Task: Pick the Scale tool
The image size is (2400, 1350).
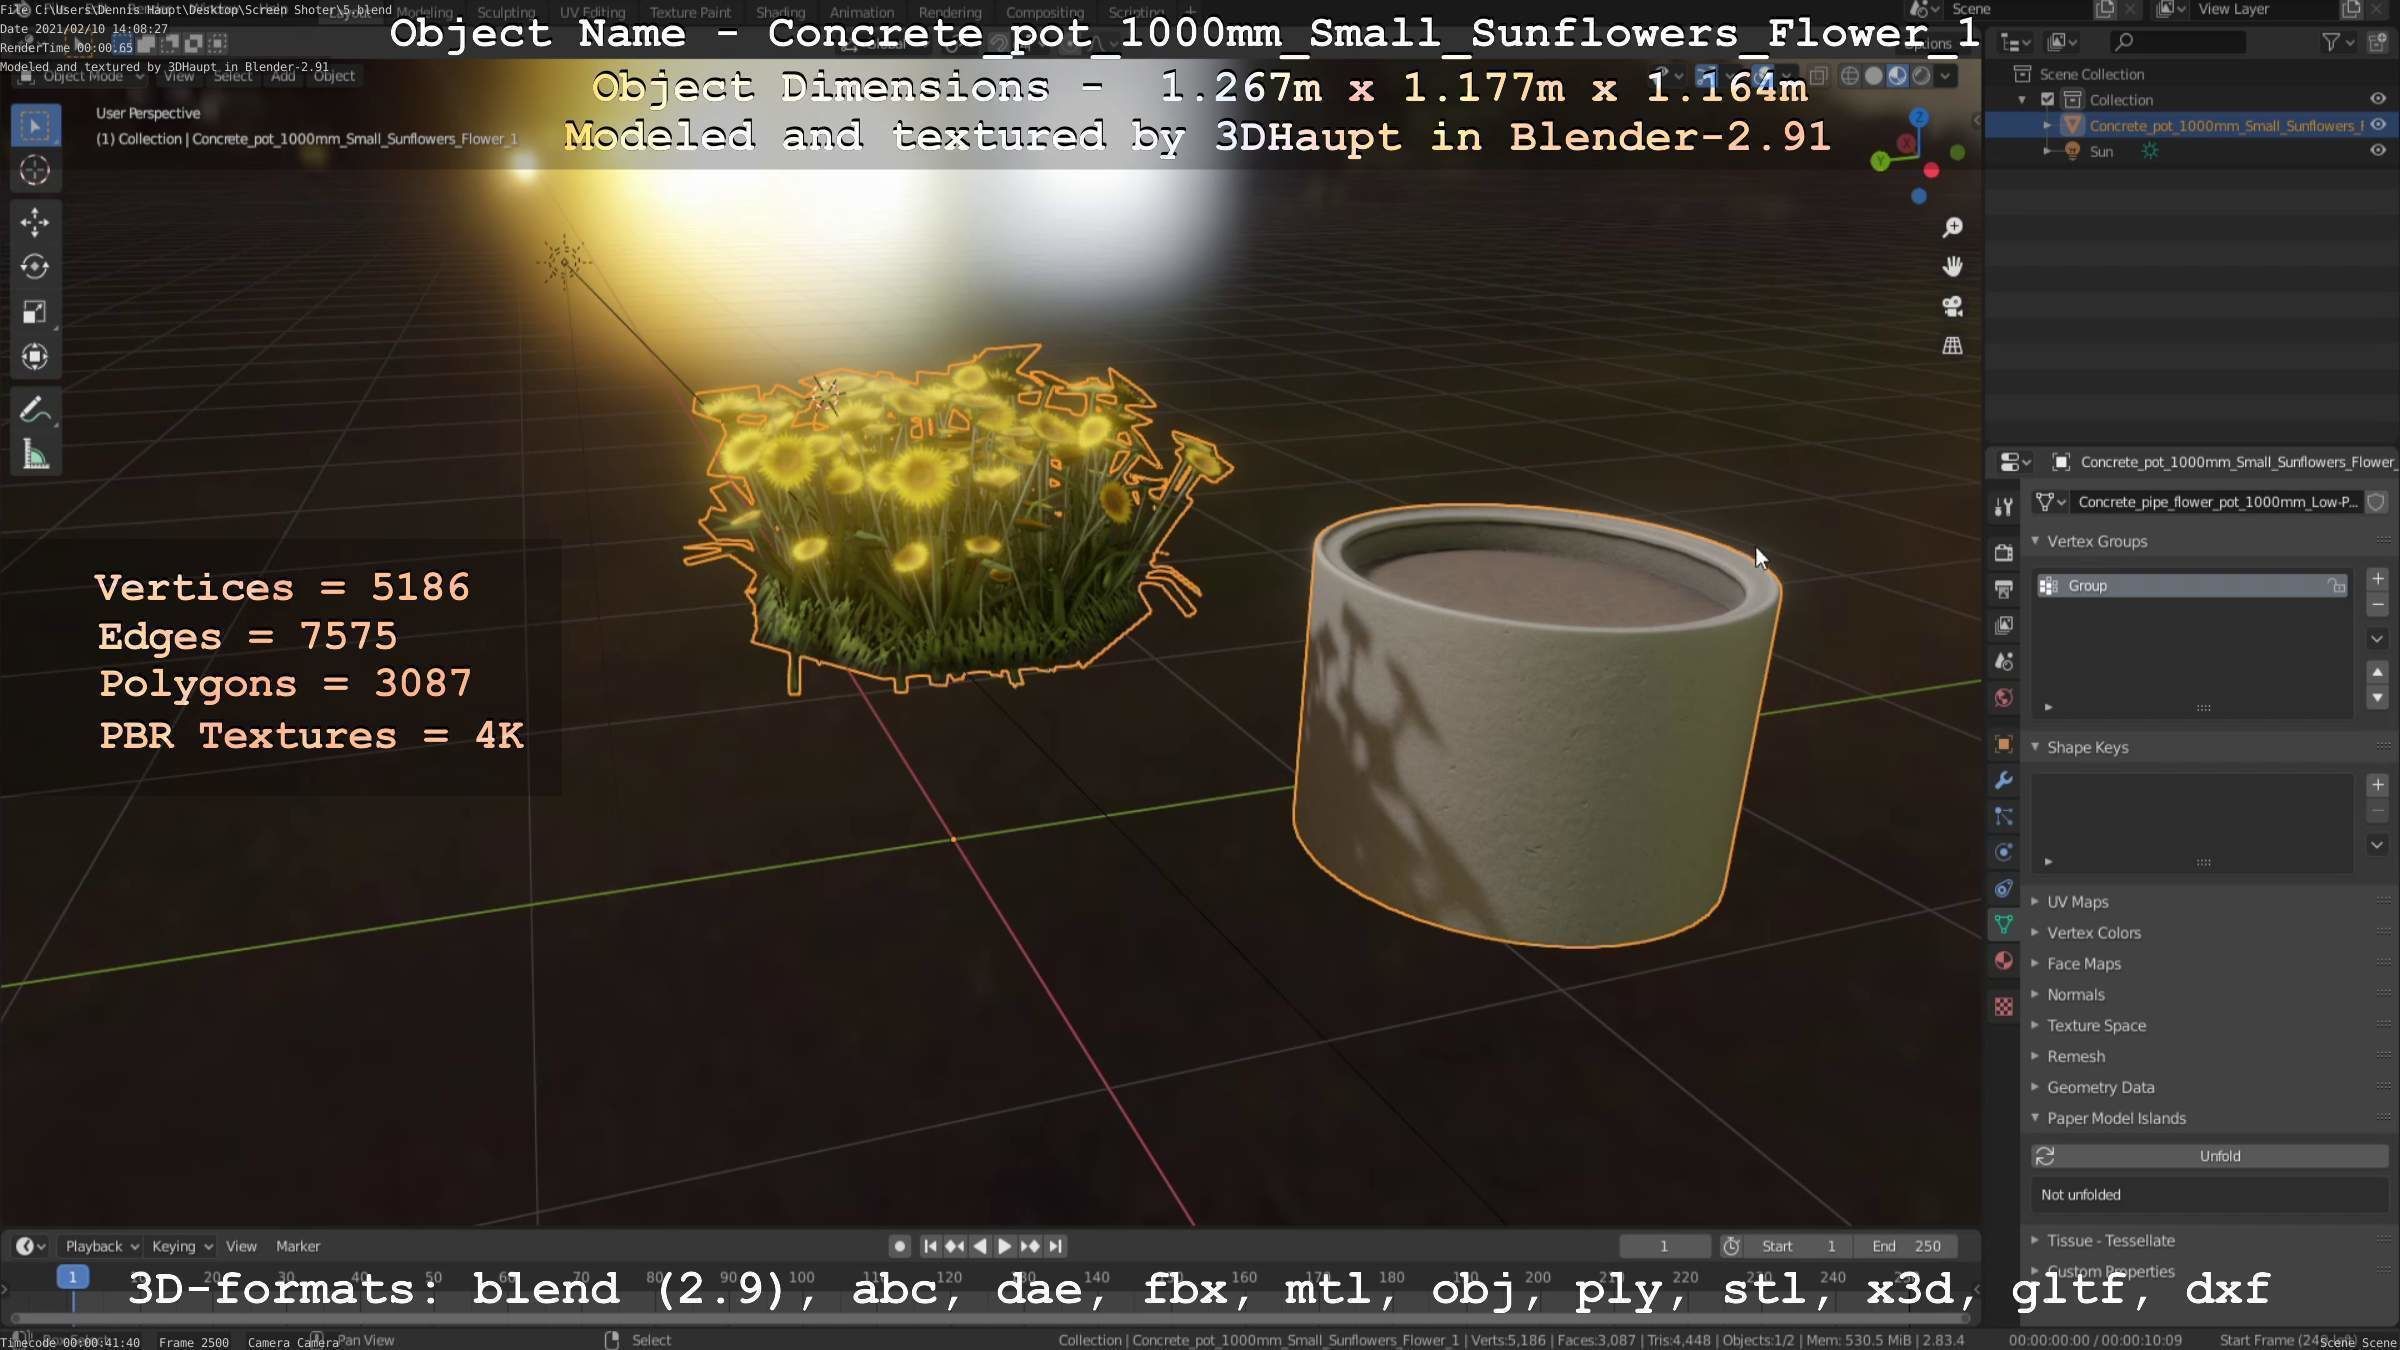Action: click(35, 312)
